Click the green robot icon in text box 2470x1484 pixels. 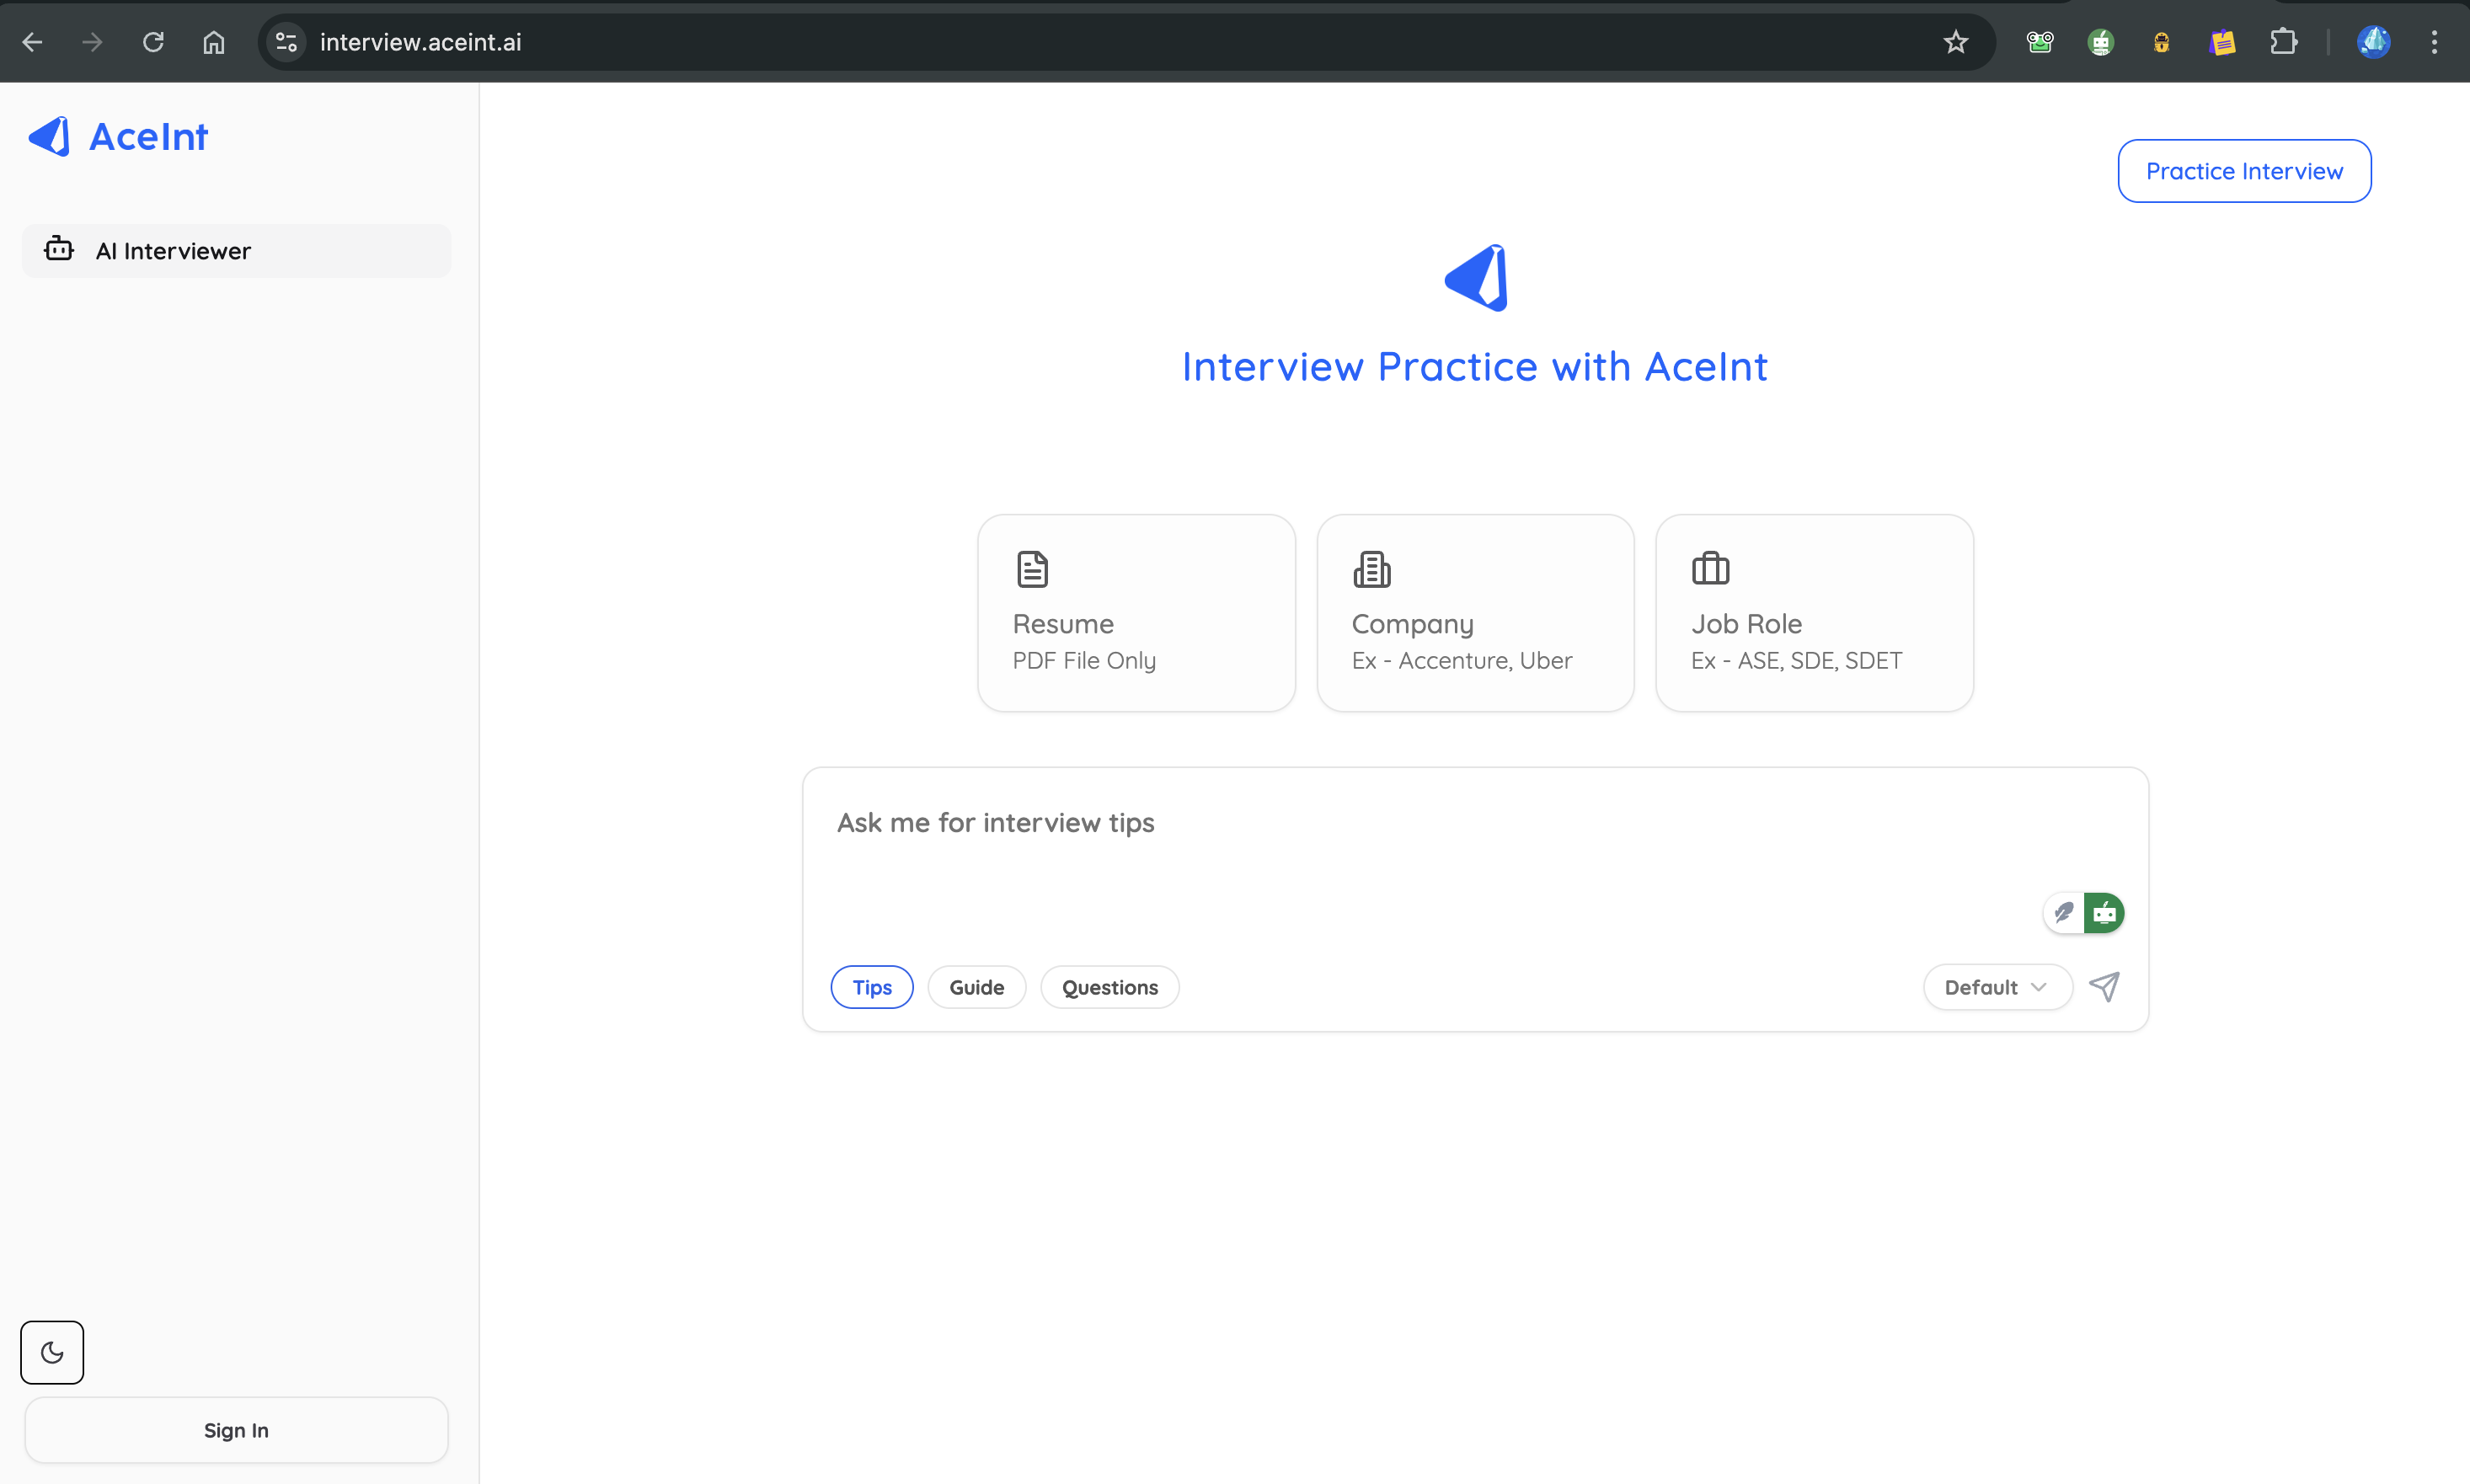click(x=2104, y=912)
